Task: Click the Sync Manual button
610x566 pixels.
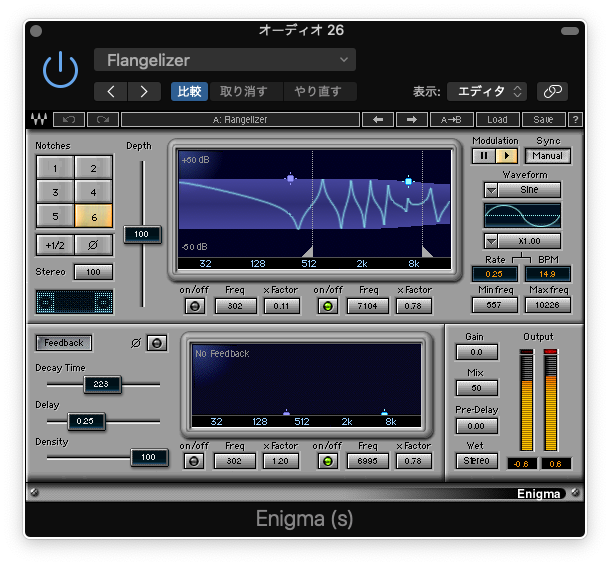Action: (548, 156)
